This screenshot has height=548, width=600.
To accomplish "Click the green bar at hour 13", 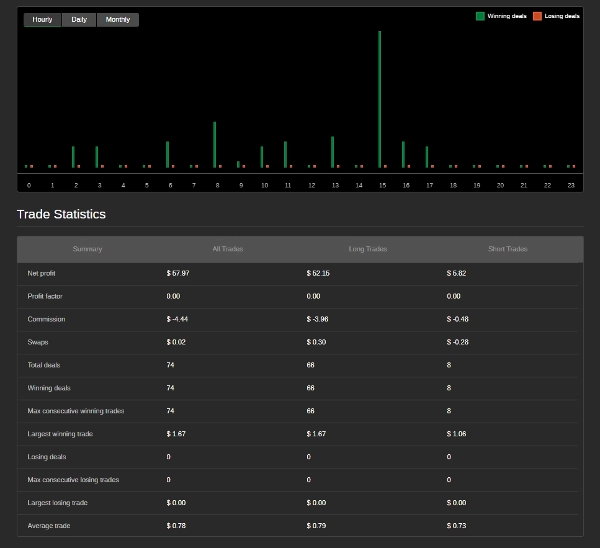I will coord(333,152).
